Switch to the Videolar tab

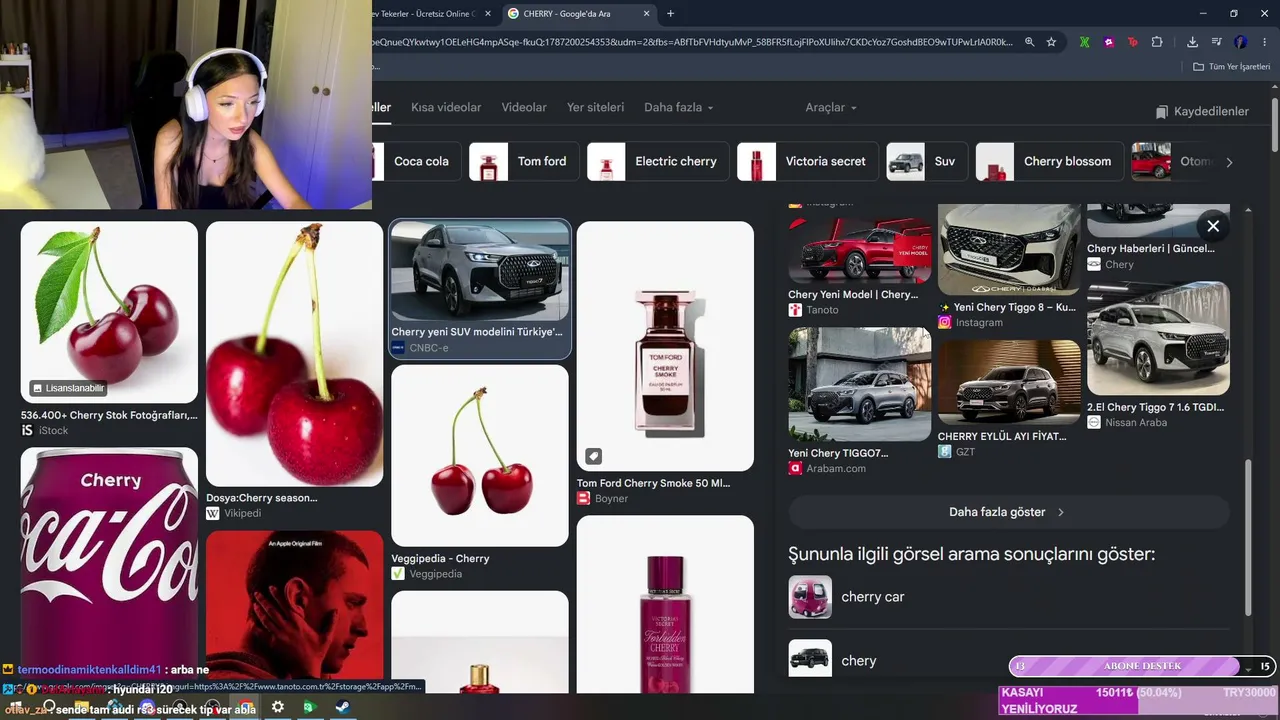click(524, 107)
